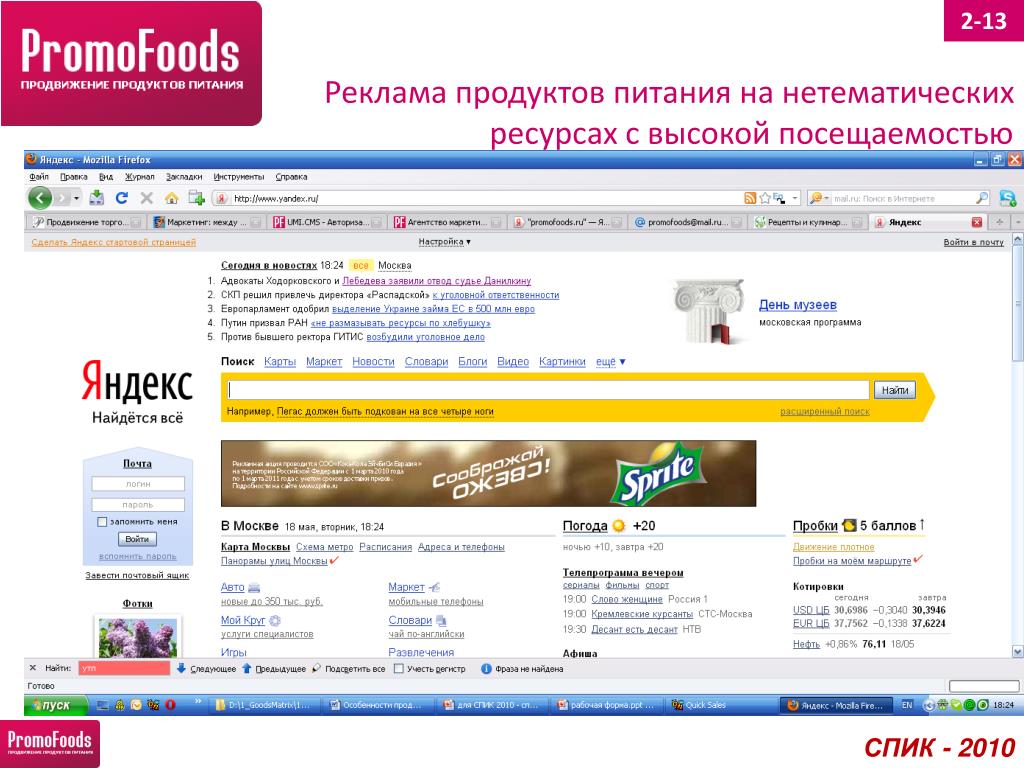1024x768 pixels.
Task: Click the Мой Круг icon
Action: pyautogui.click(x=274, y=620)
